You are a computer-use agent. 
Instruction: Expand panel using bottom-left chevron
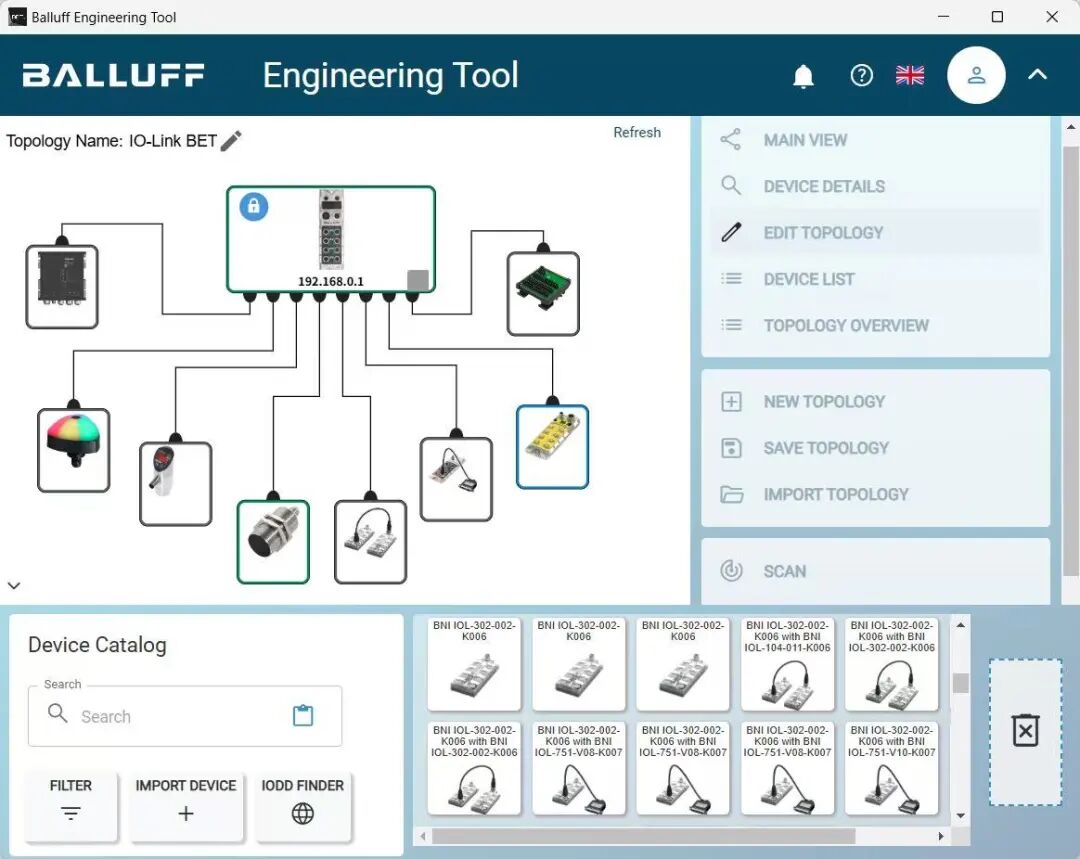click(x=14, y=586)
